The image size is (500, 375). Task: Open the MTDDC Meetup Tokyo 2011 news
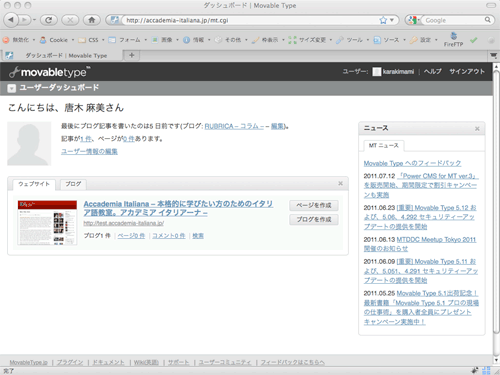point(420,244)
